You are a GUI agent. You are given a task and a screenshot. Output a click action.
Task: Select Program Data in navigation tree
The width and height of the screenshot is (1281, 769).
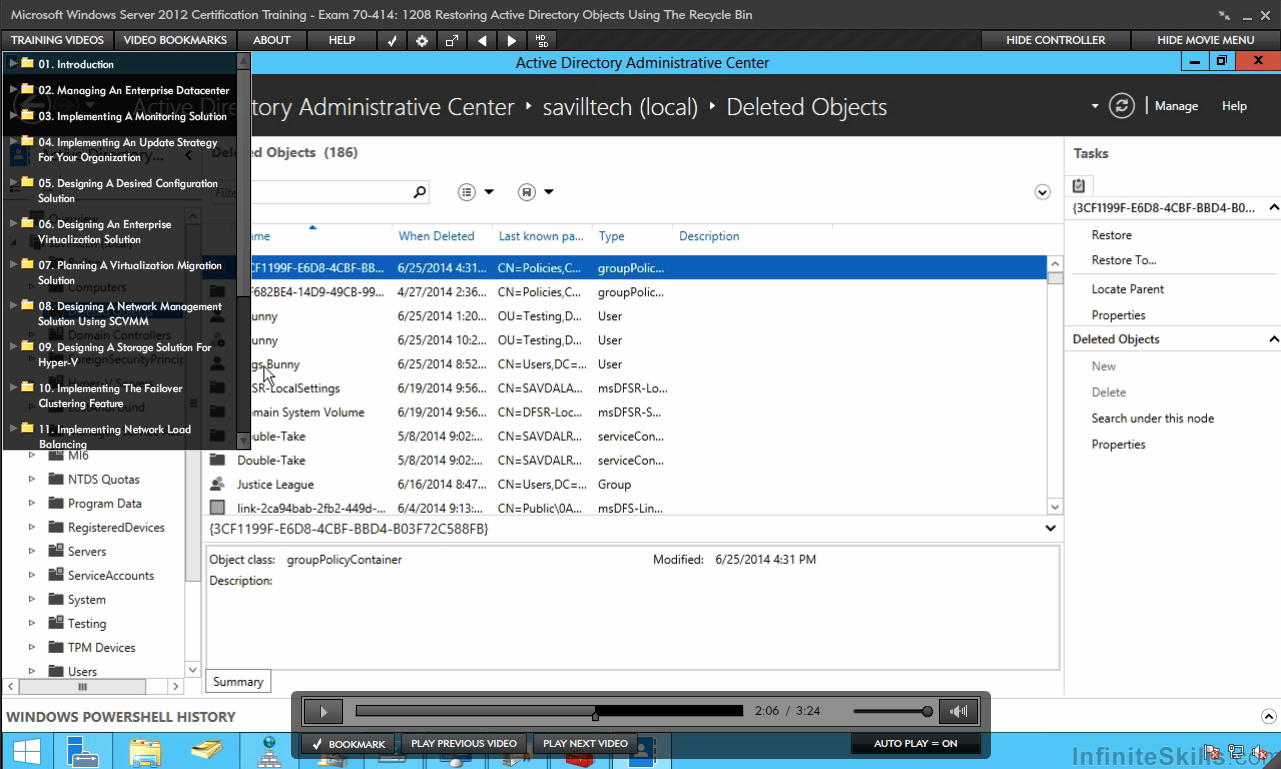tap(104, 503)
